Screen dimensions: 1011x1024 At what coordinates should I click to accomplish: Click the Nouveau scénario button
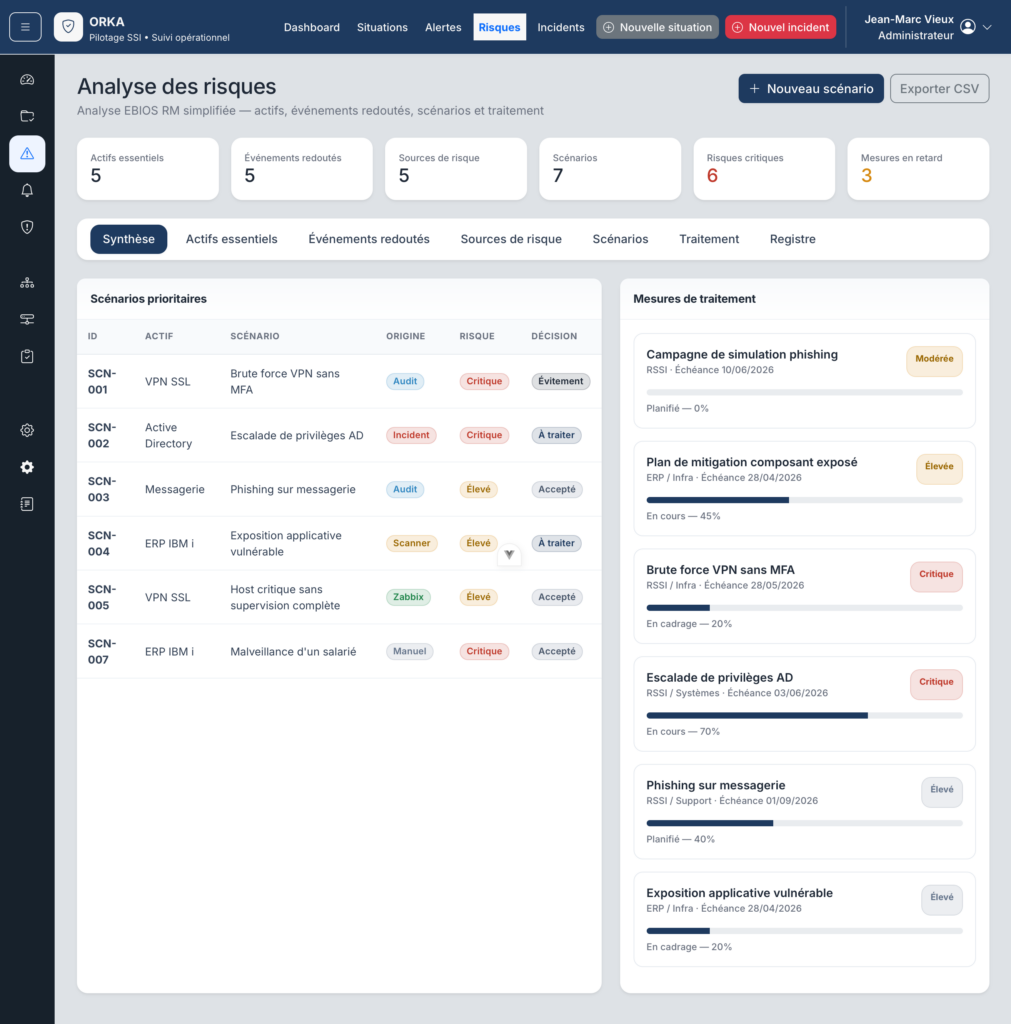(x=810, y=89)
